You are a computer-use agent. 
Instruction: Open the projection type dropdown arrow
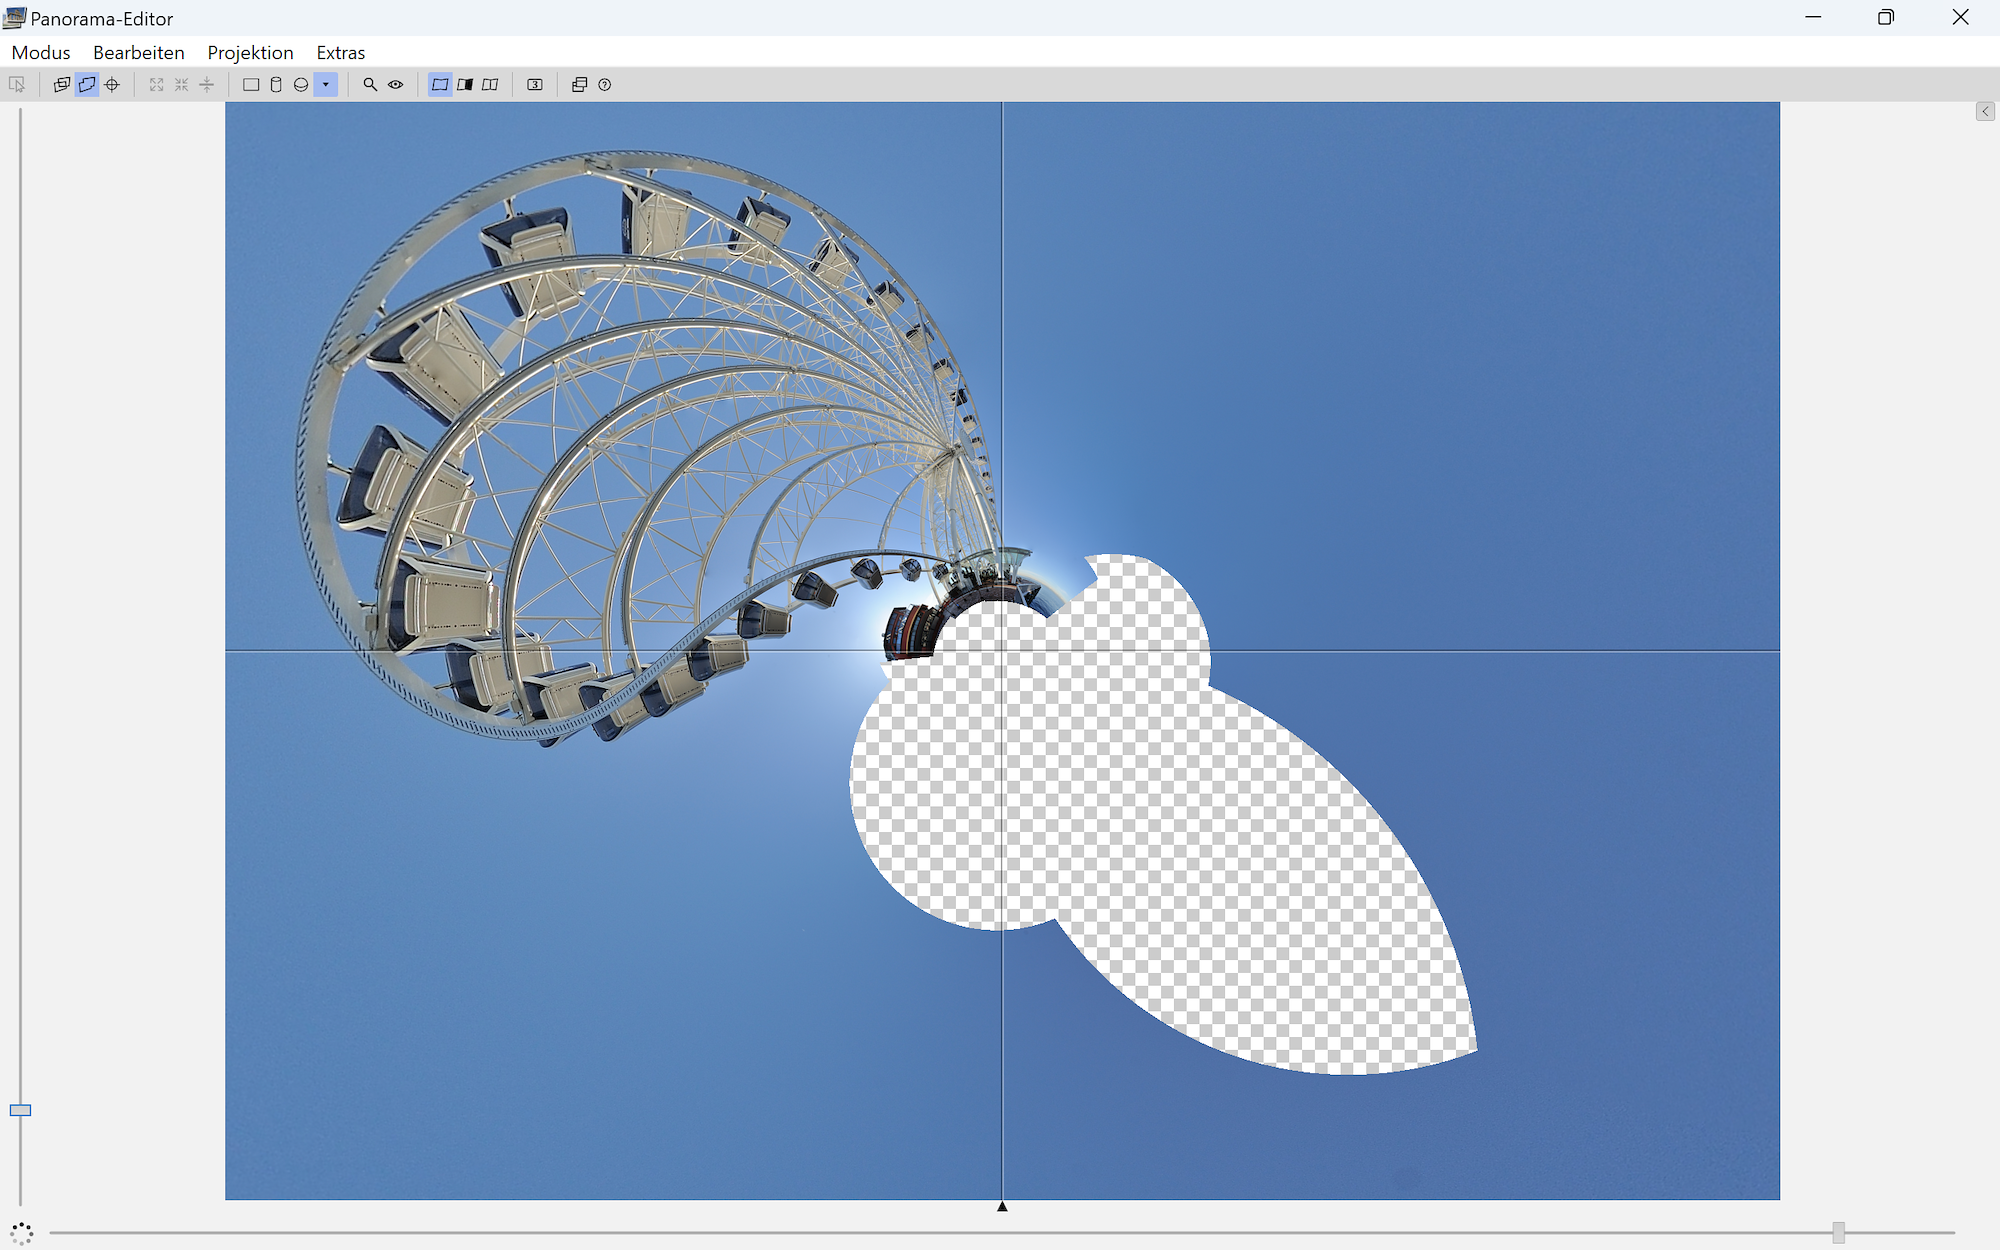click(326, 85)
